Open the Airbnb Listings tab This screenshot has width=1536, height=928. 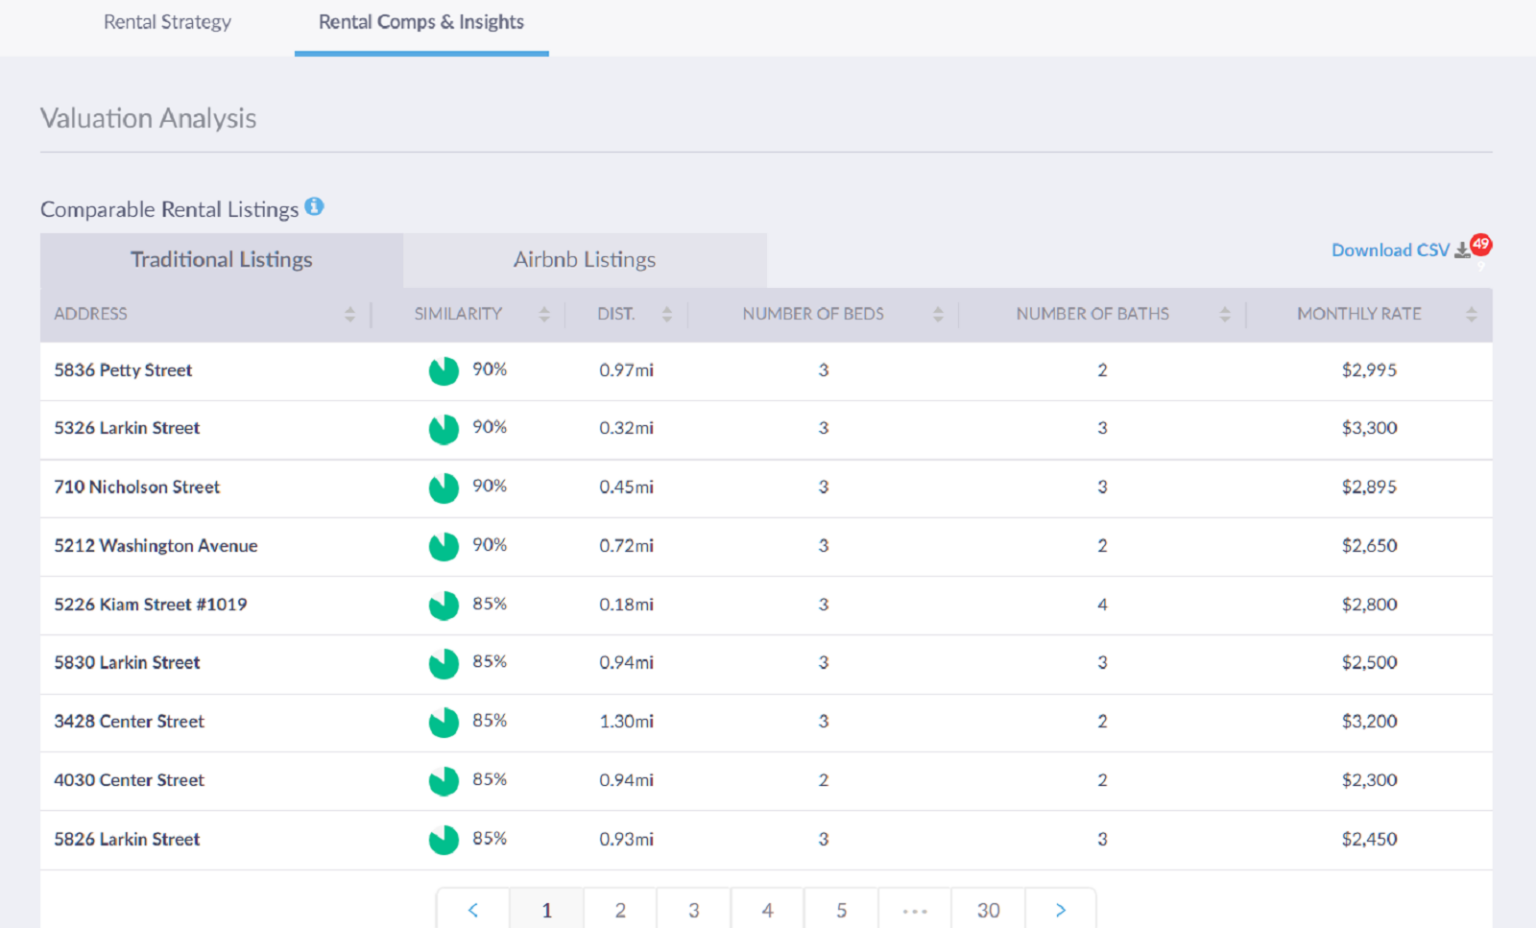click(584, 260)
